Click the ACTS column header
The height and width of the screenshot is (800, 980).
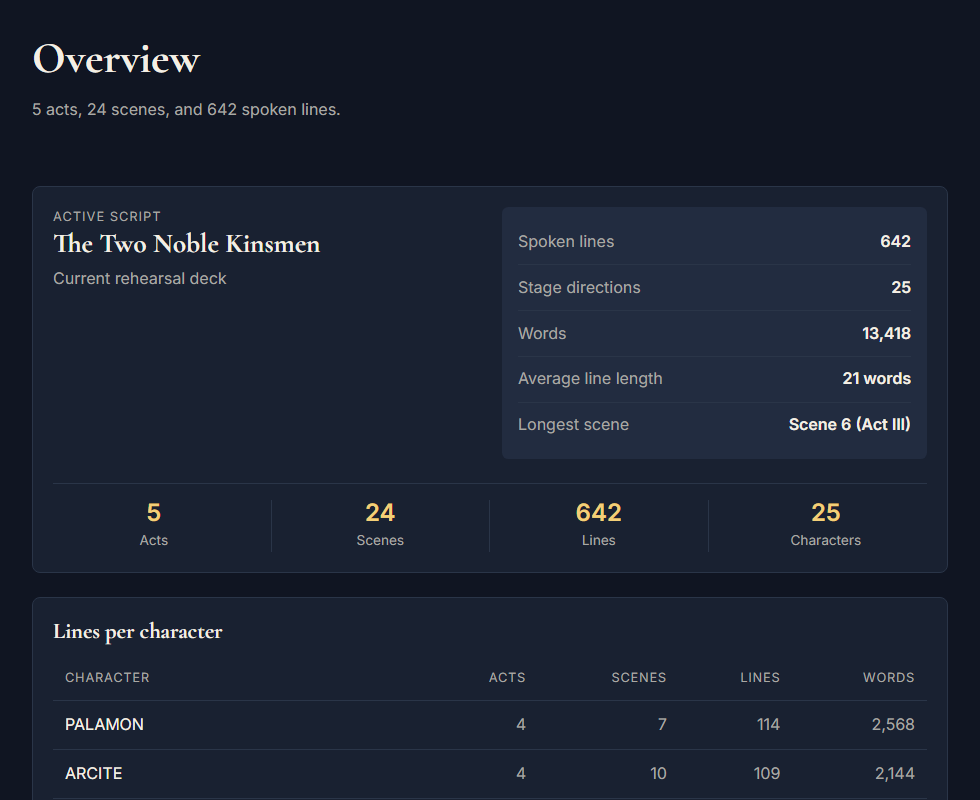tap(507, 678)
